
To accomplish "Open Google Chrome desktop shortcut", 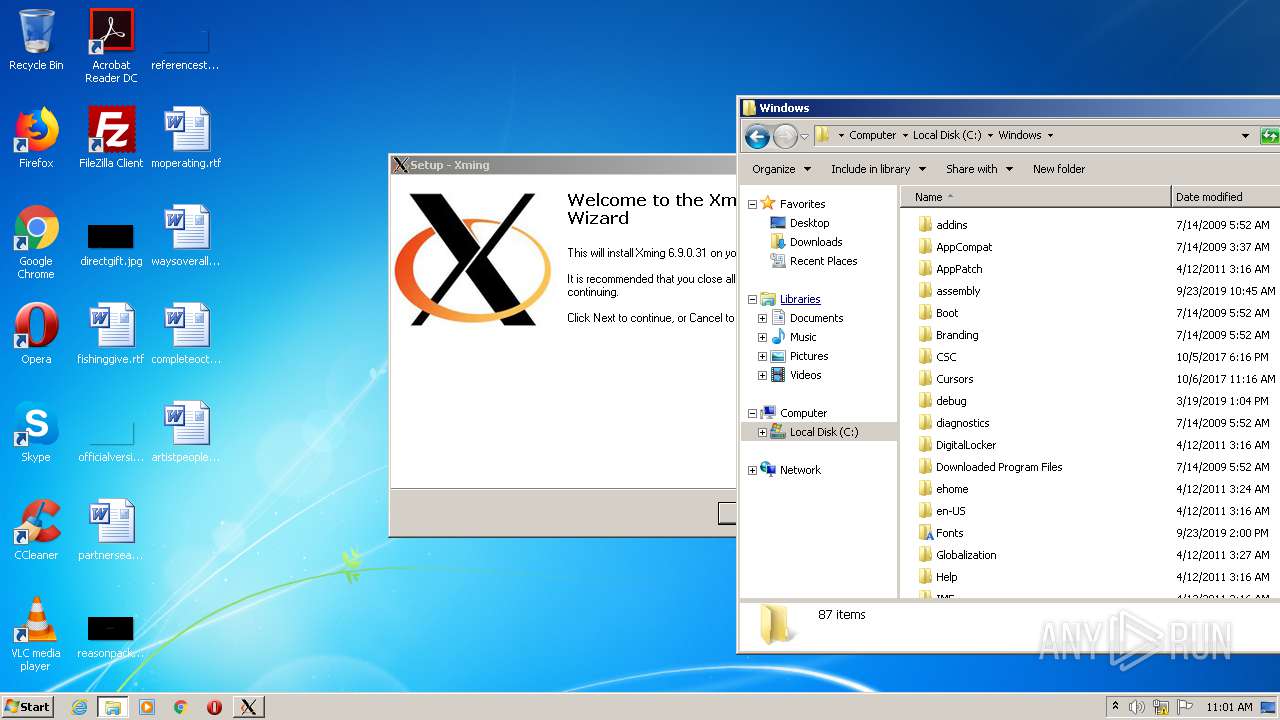I will pyautogui.click(x=36, y=242).
